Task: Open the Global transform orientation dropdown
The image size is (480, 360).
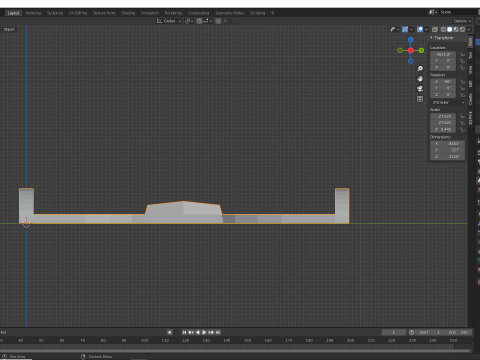Action: (x=169, y=21)
